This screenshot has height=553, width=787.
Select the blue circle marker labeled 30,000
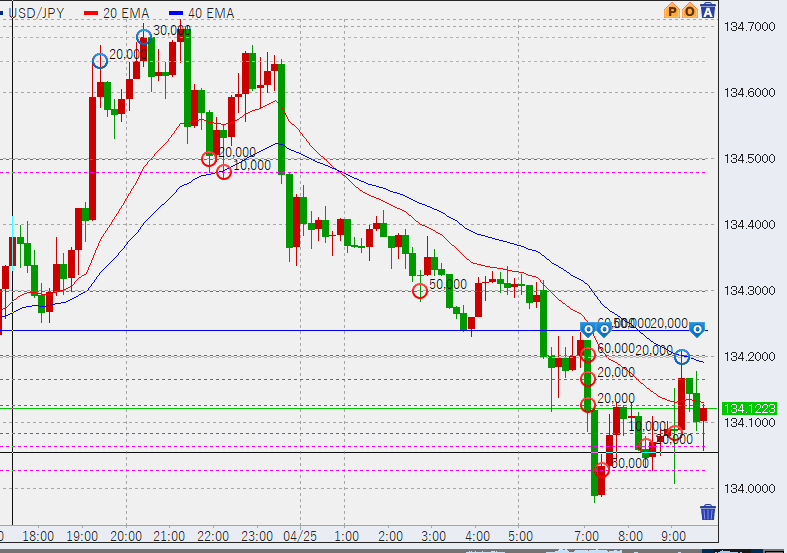[x=144, y=37]
